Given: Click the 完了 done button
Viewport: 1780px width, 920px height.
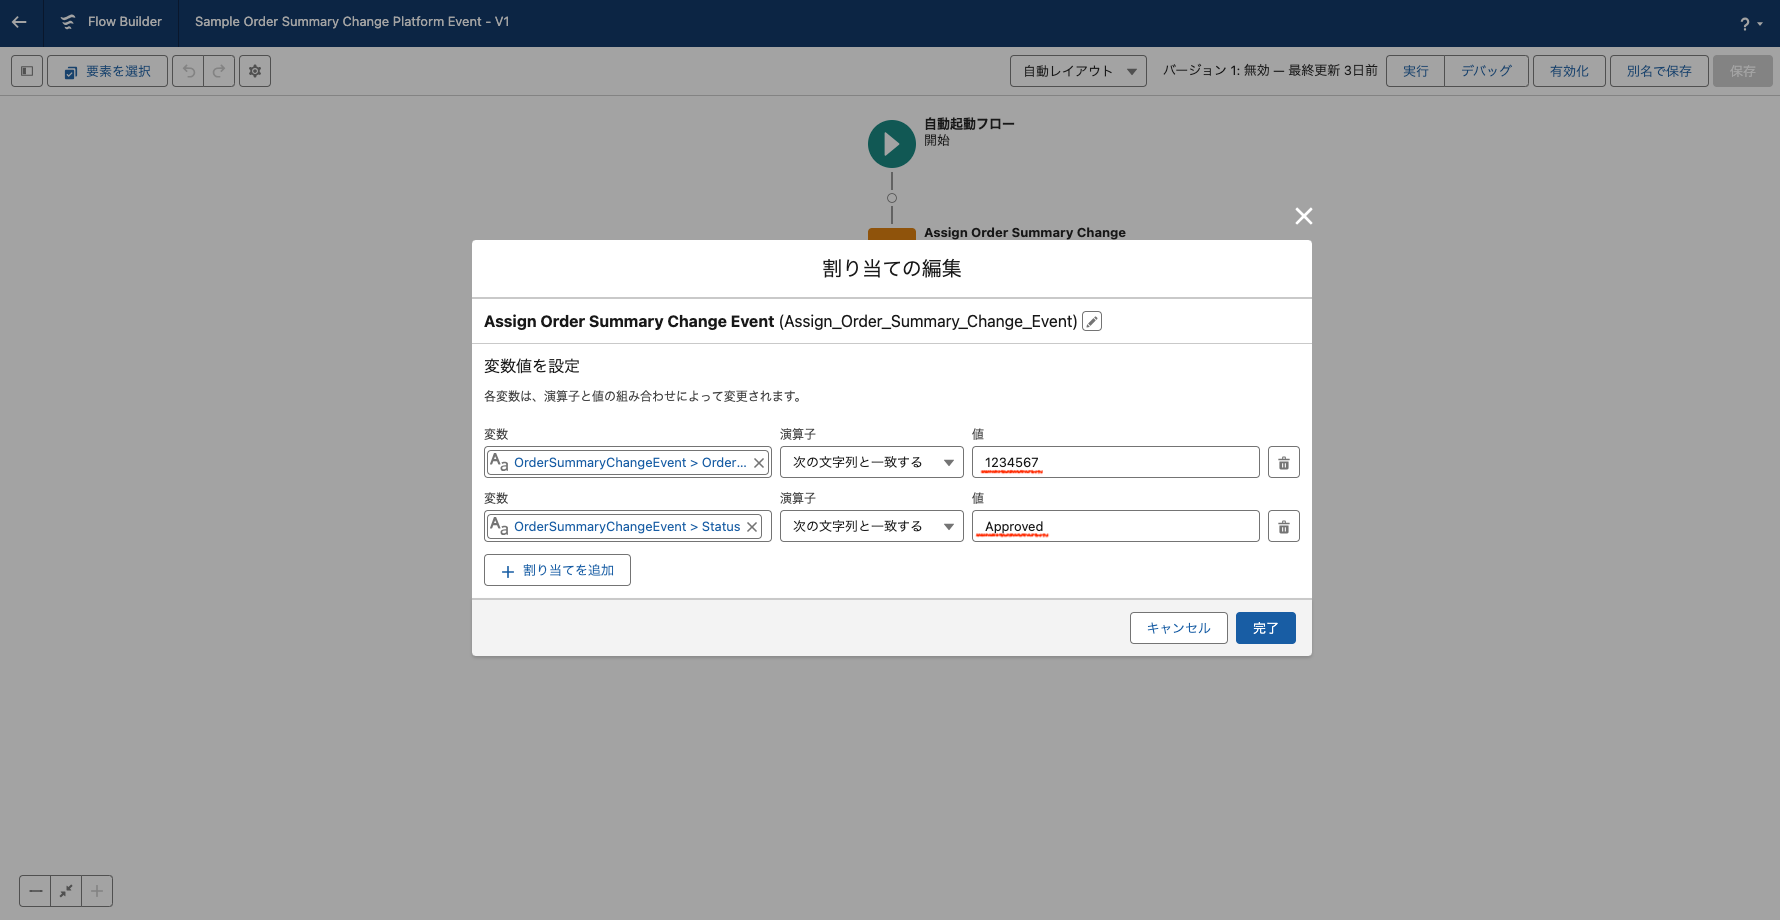Looking at the screenshot, I should pos(1266,628).
